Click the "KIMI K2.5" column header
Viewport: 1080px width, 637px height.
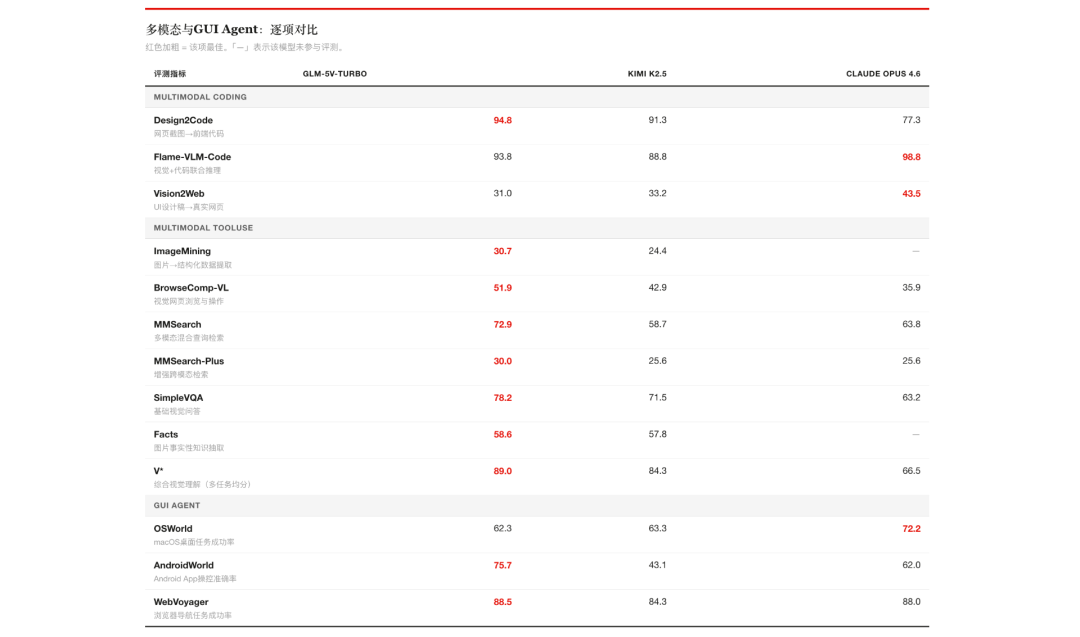tap(647, 74)
